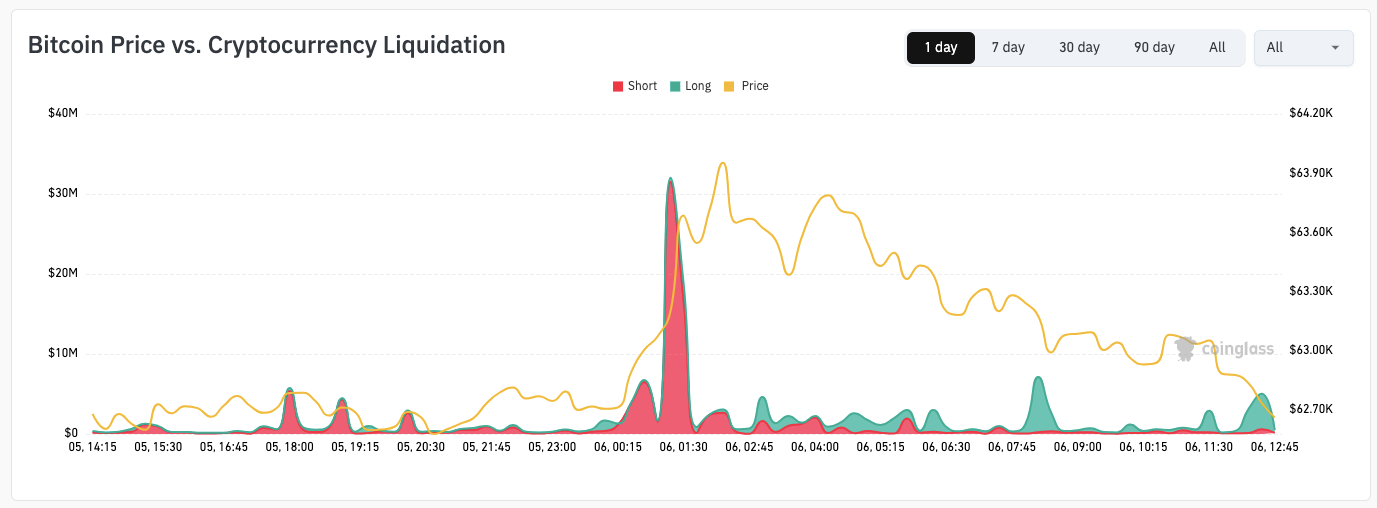Click the green Long legend square
1377x508 pixels.
pyautogui.click(x=675, y=86)
